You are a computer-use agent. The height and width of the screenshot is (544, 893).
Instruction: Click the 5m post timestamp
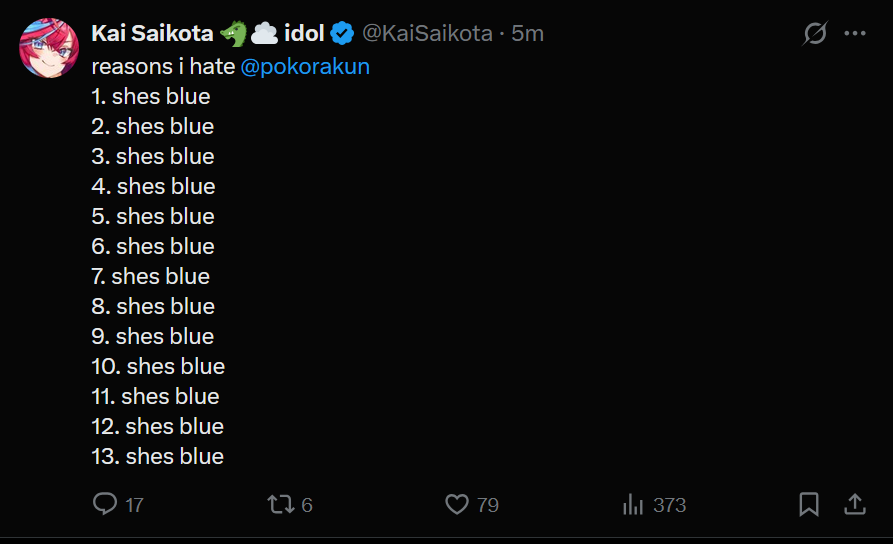tap(527, 34)
